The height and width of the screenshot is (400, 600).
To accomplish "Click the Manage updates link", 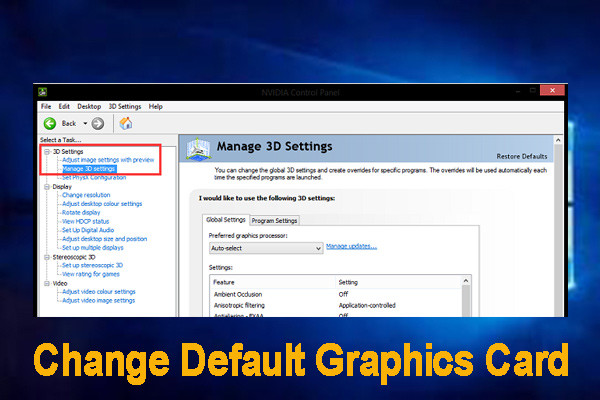I will coord(351,245).
